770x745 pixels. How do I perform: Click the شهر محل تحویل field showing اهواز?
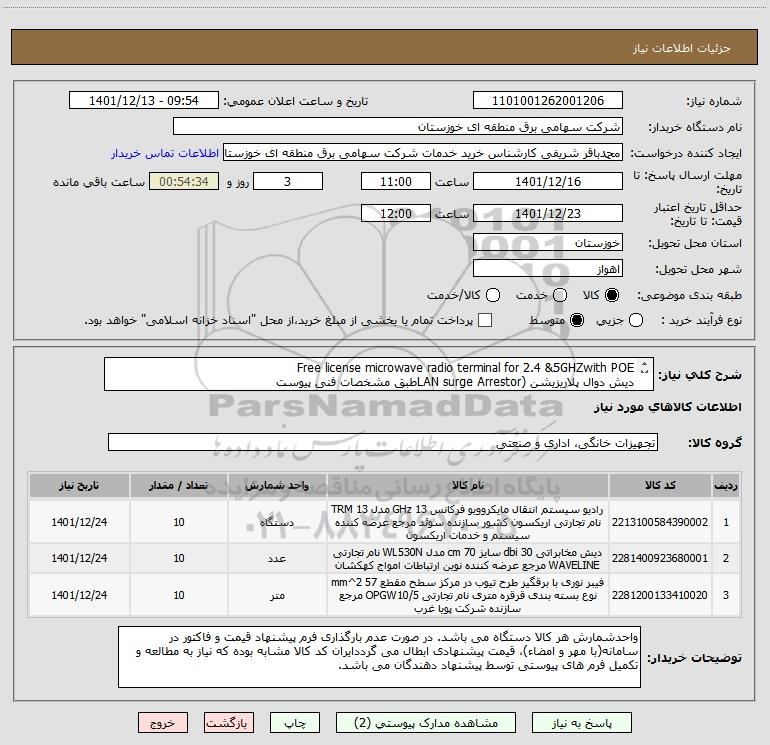(x=547, y=269)
